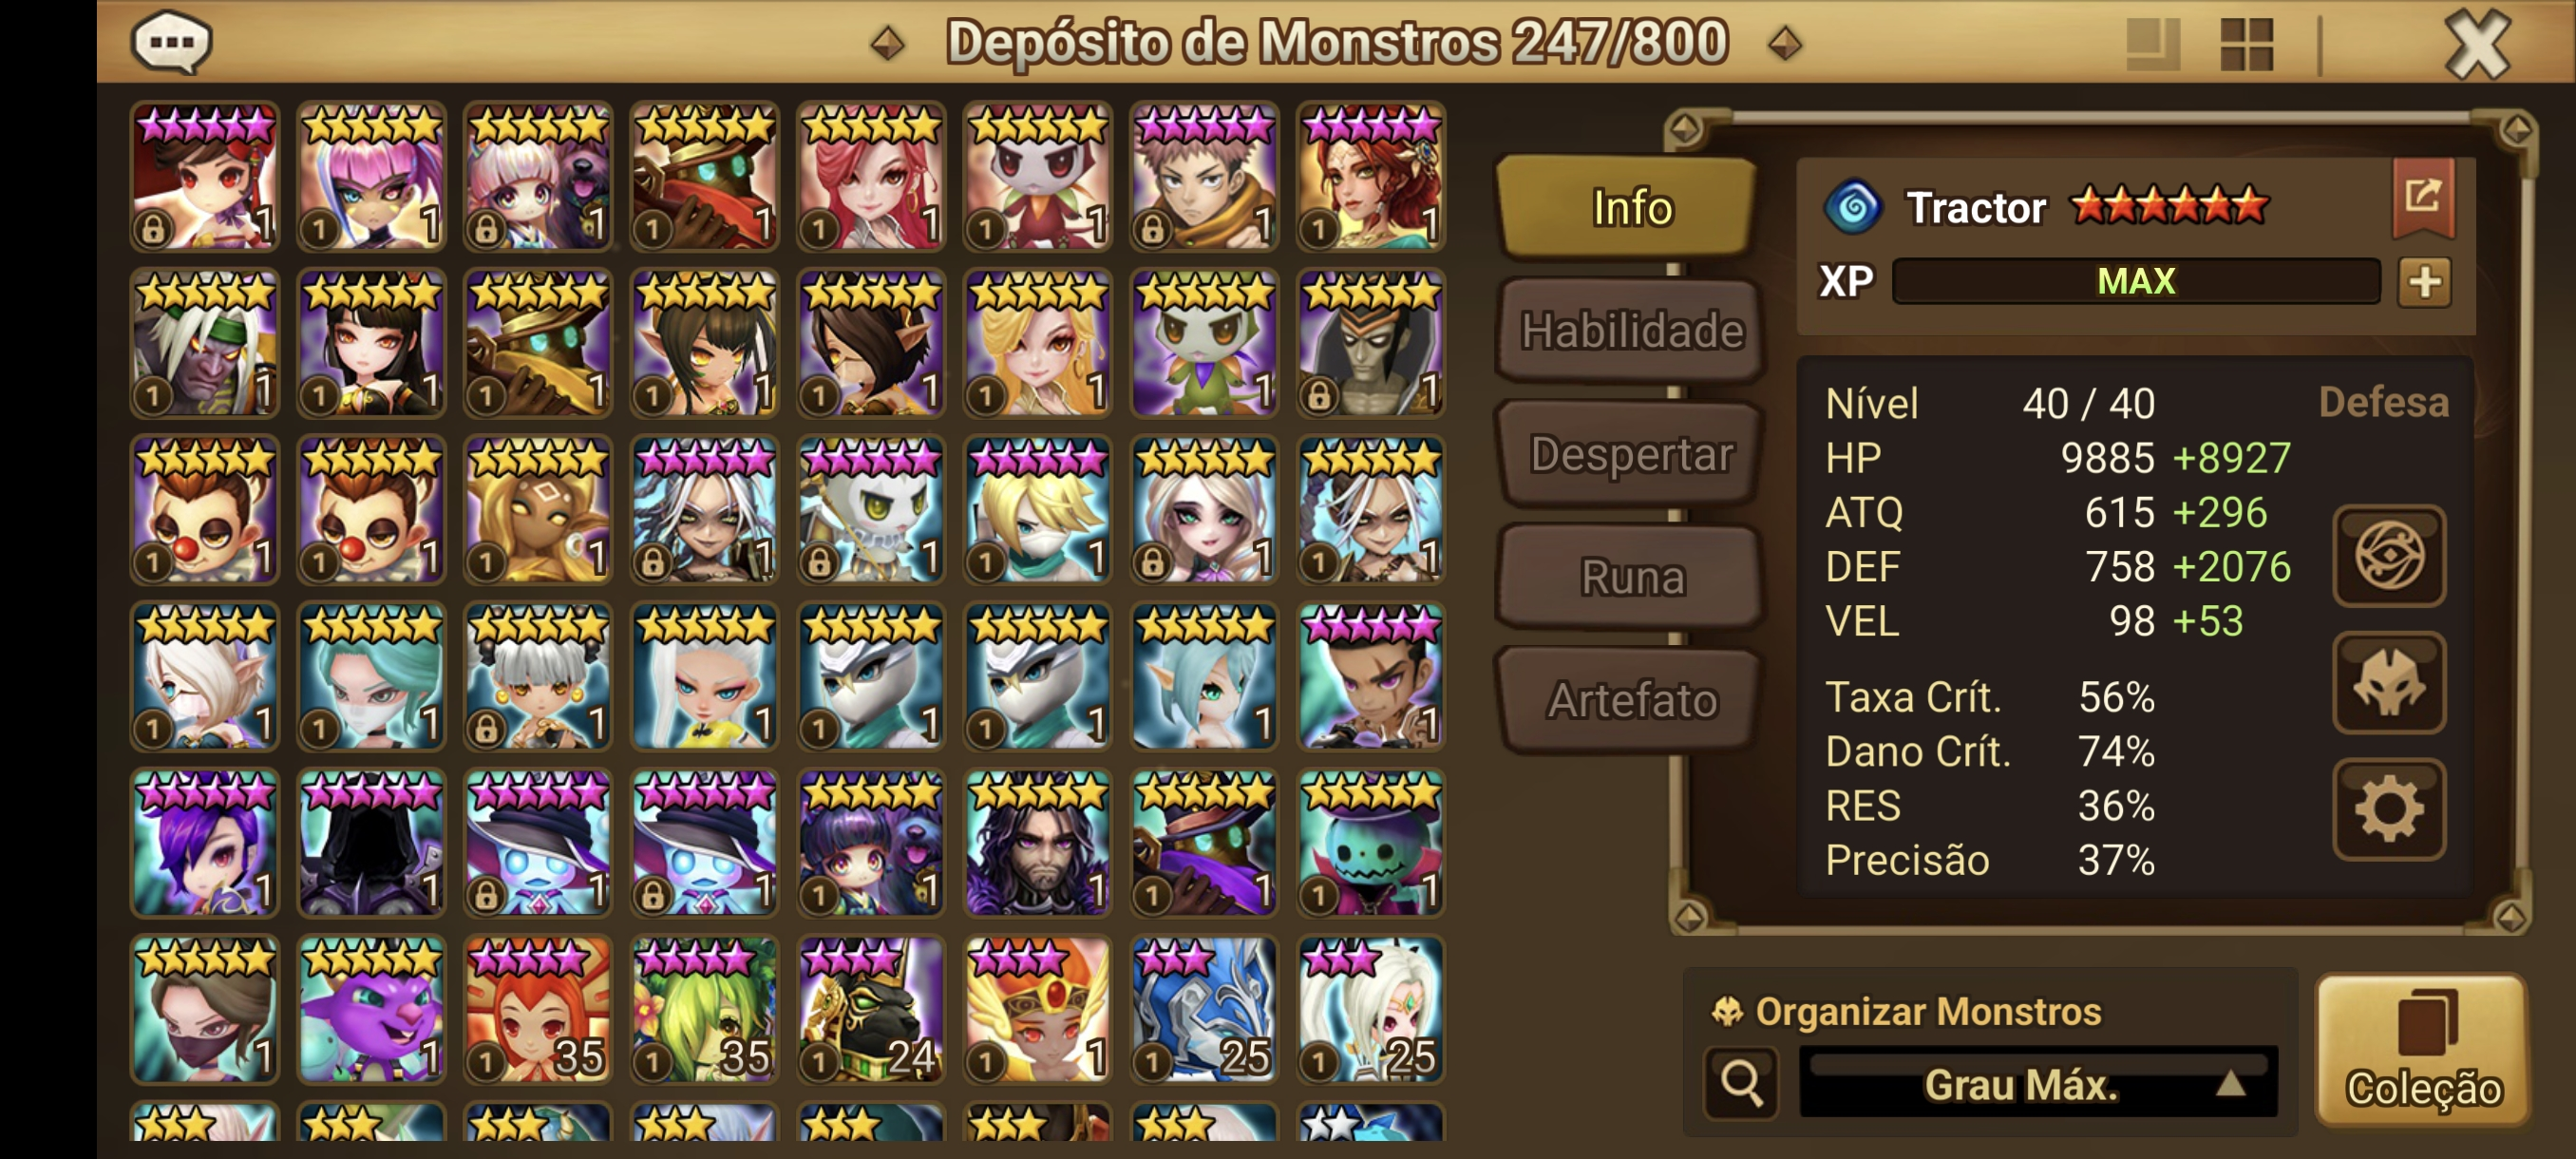
Task: Open the Artefato tab
Action: [x=1631, y=700]
